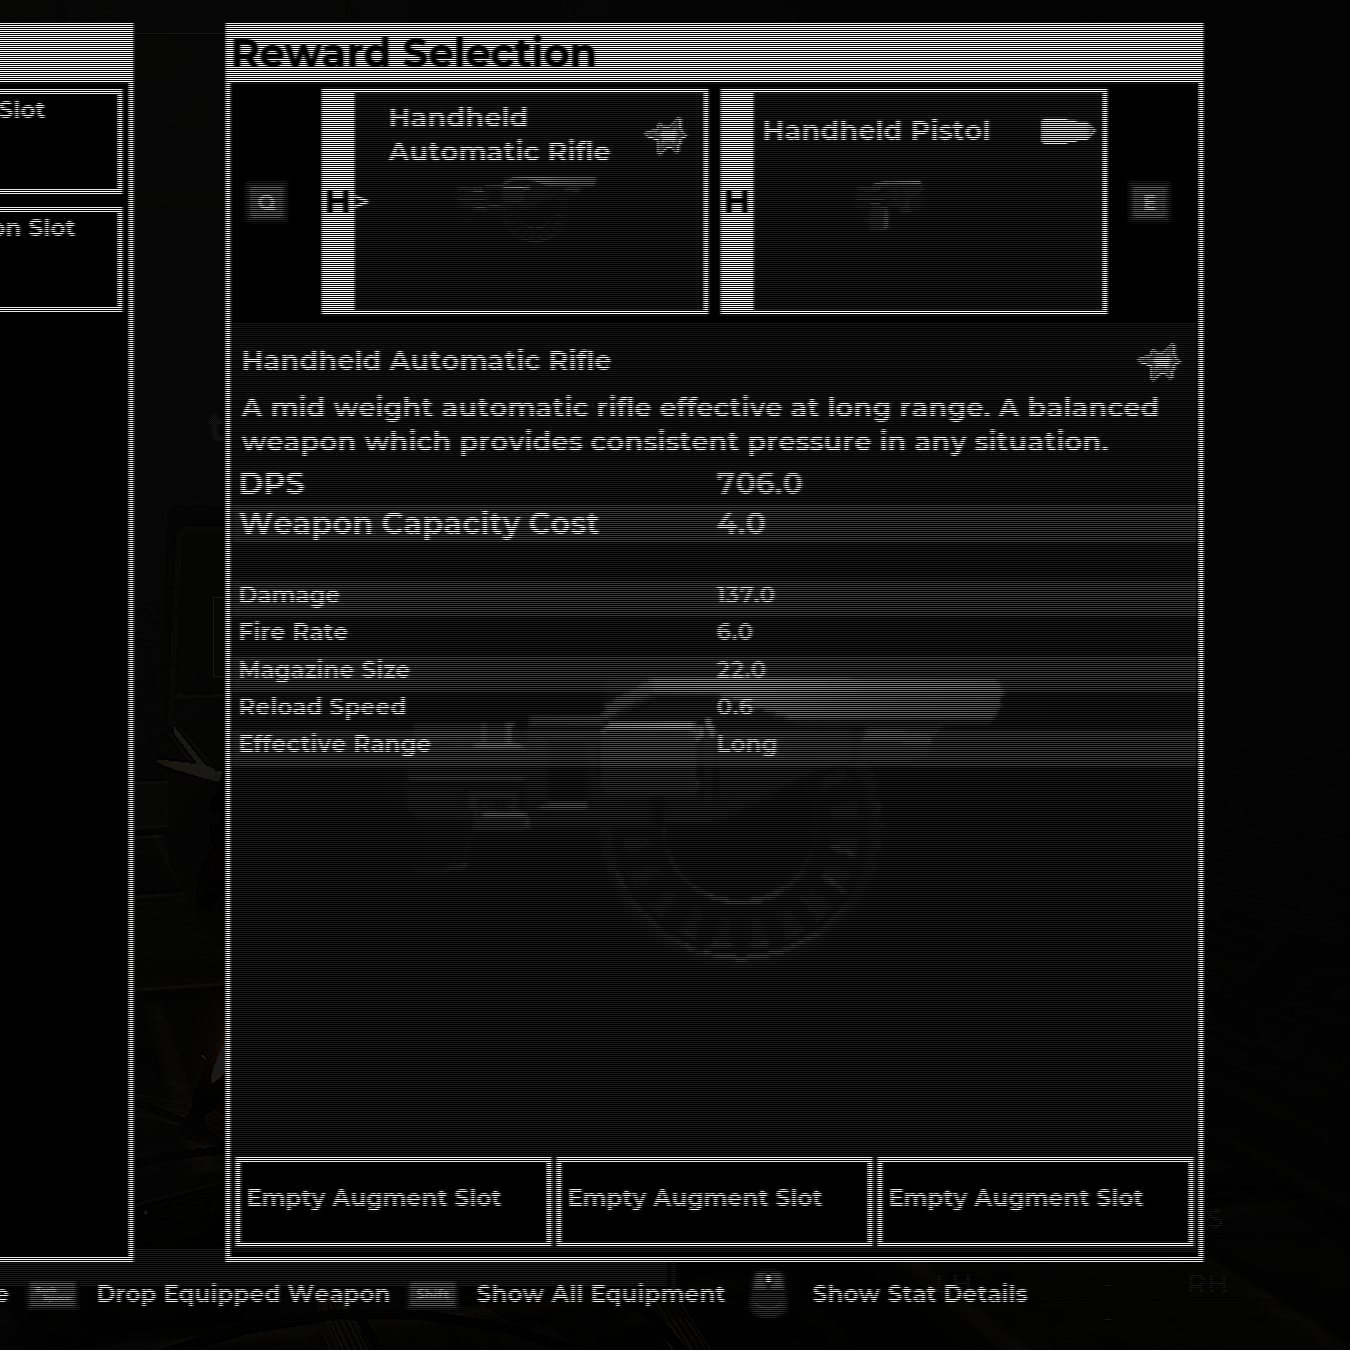Viewport: 1350px width, 1350px height.
Task: Click the star icon beside the description title
Action: click(x=1160, y=361)
